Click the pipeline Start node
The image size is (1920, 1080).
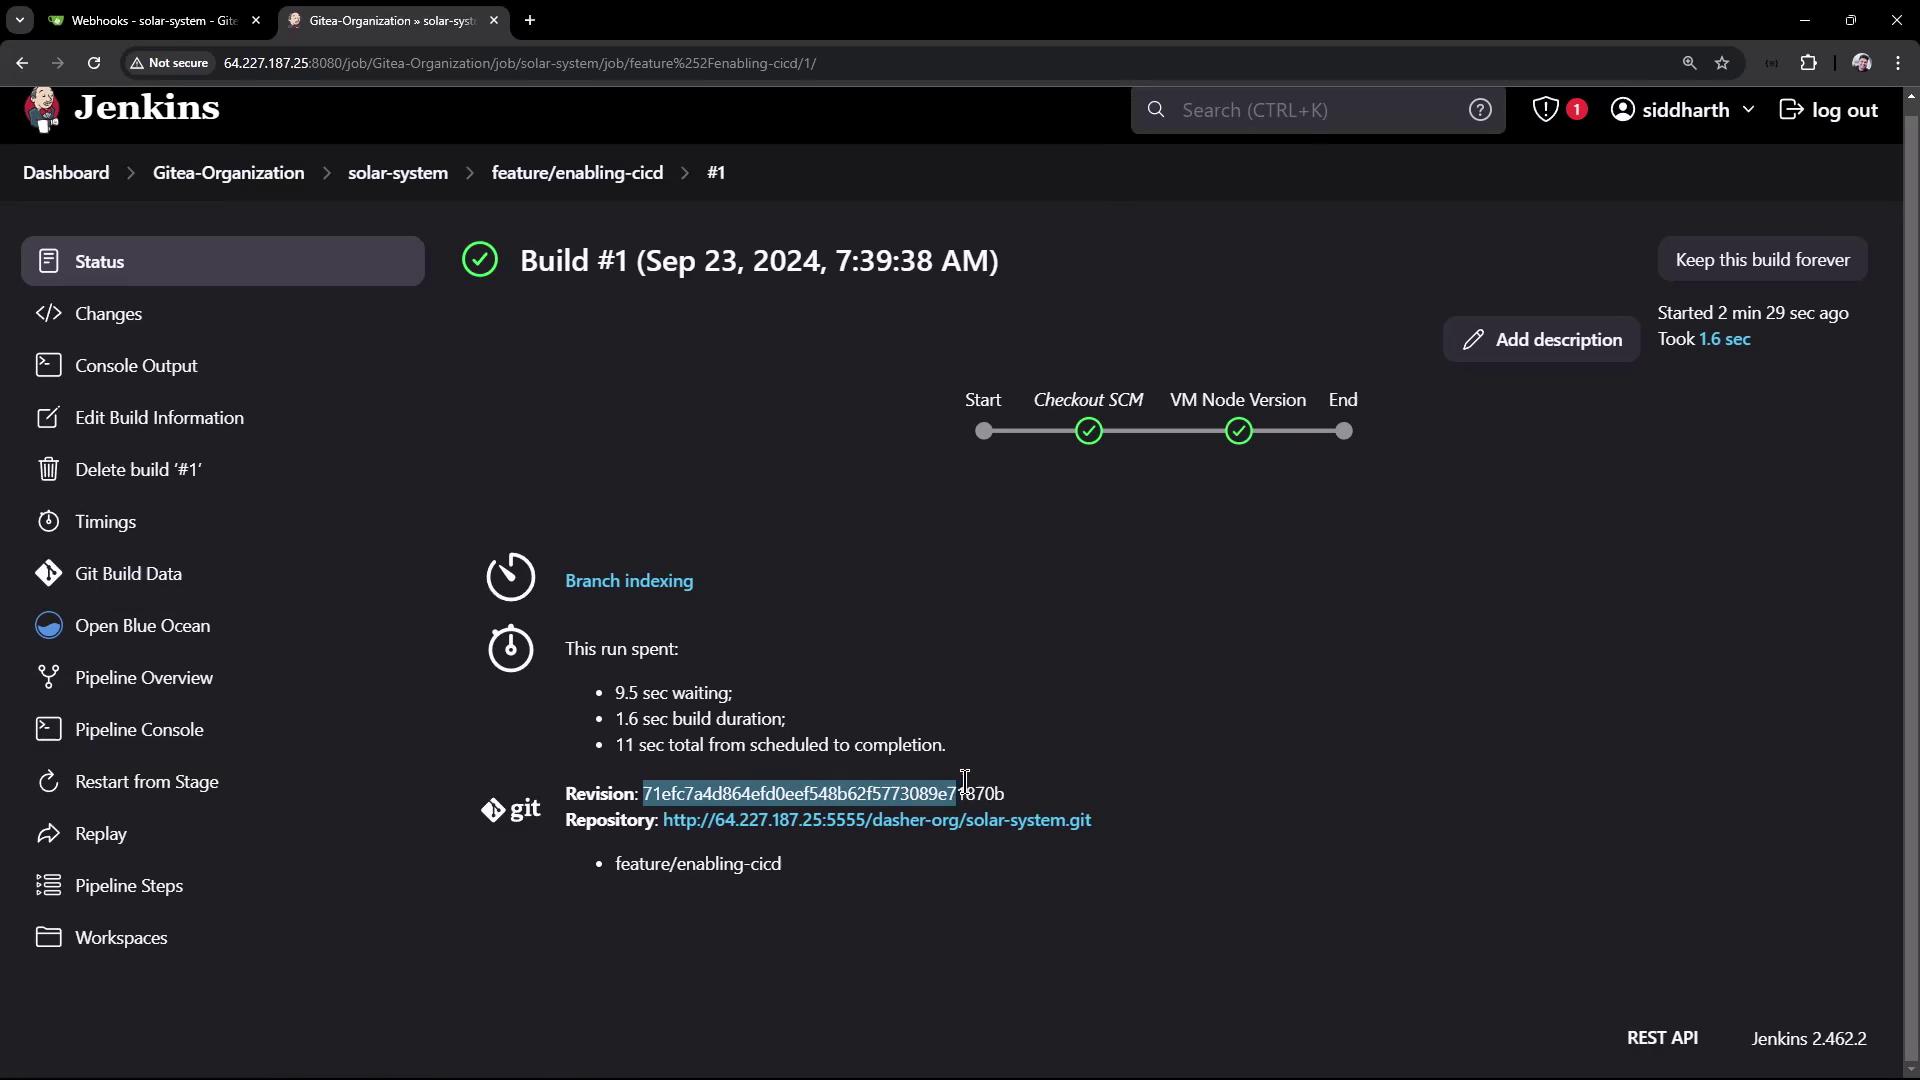tap(984, 431)
